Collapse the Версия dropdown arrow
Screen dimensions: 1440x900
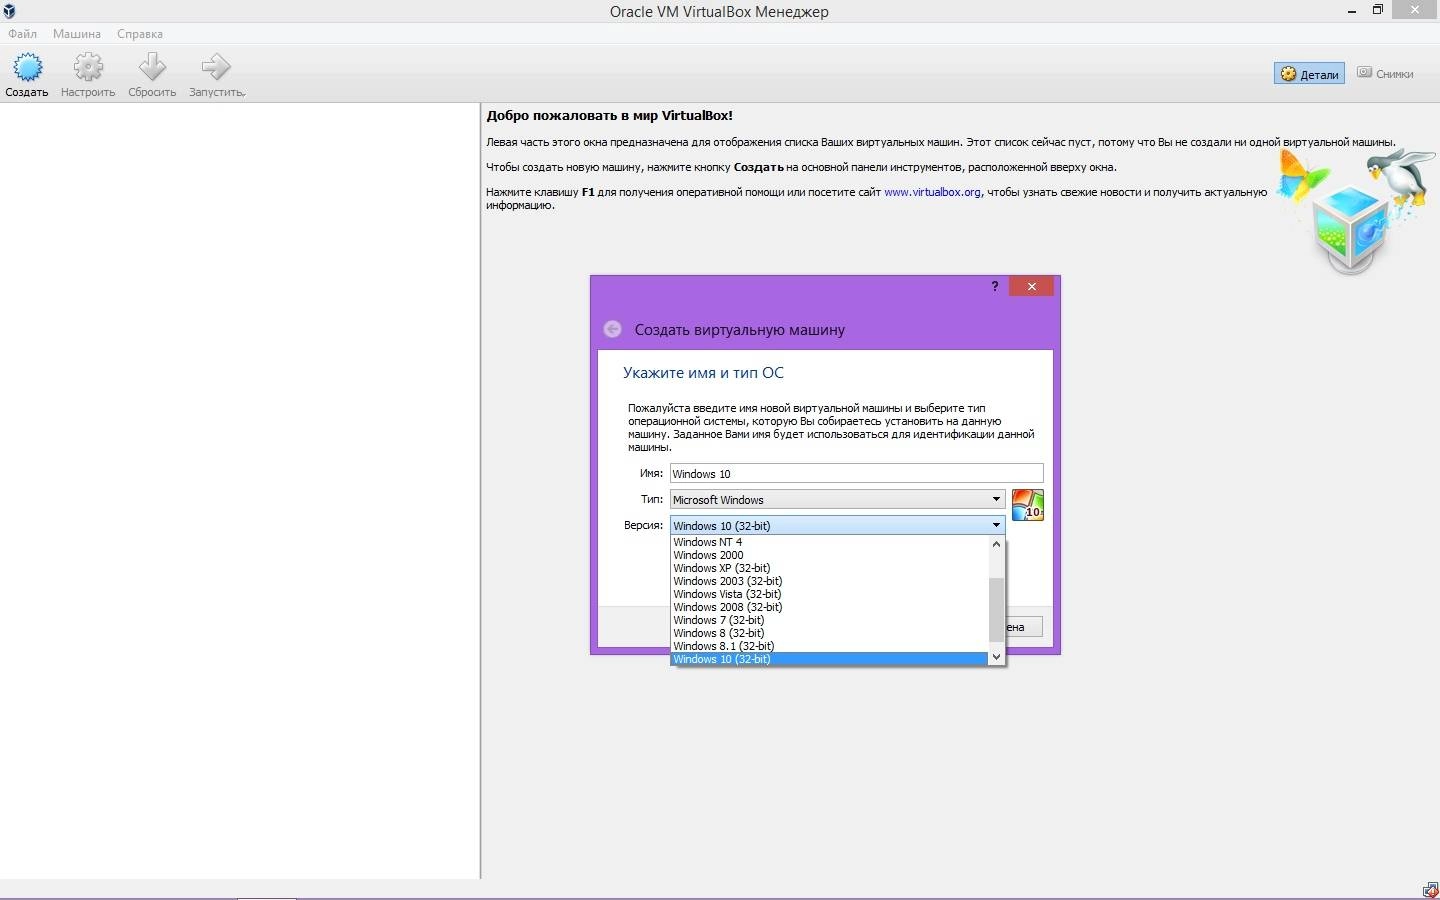(x=996, y=525)
